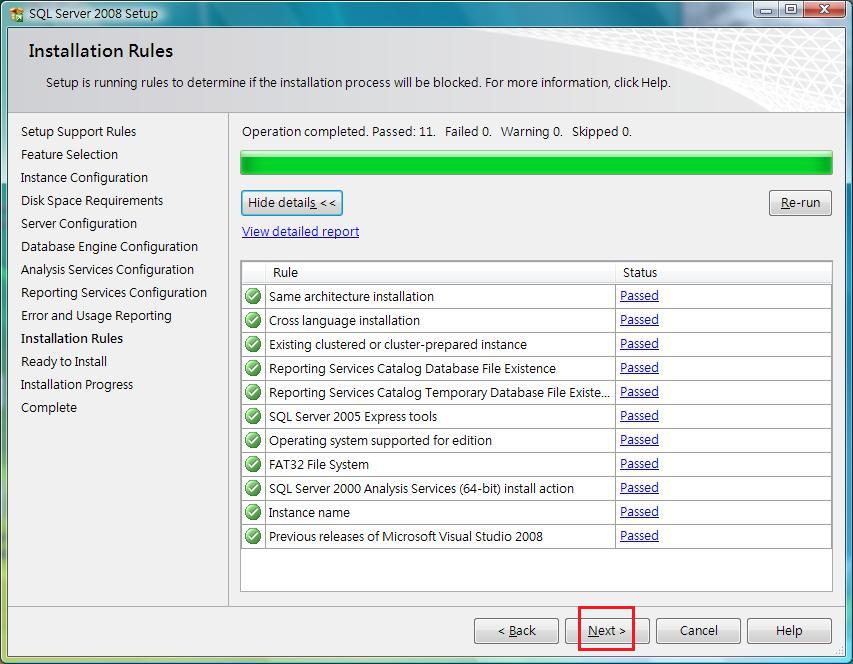Click check icon beside SQL Server 2005 Express tools
Screen dimensions: 853x664
(x=253, y=416)
